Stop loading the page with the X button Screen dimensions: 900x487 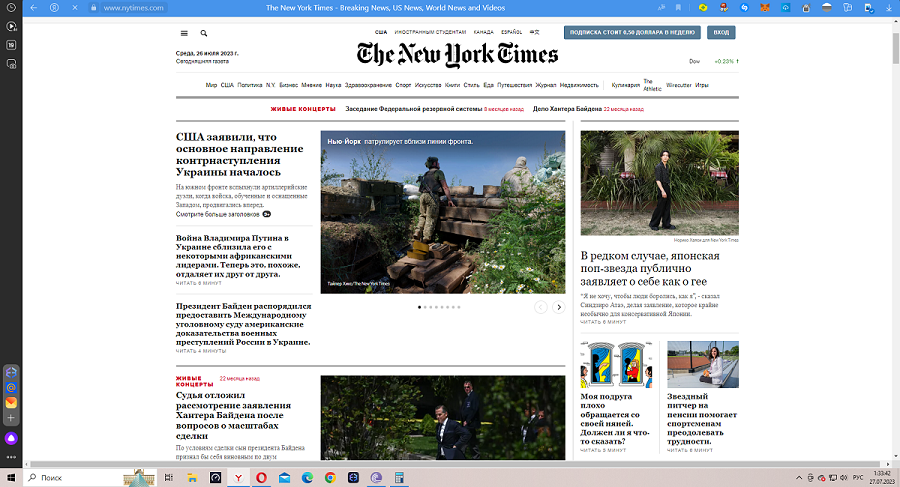tap(75, 7)
